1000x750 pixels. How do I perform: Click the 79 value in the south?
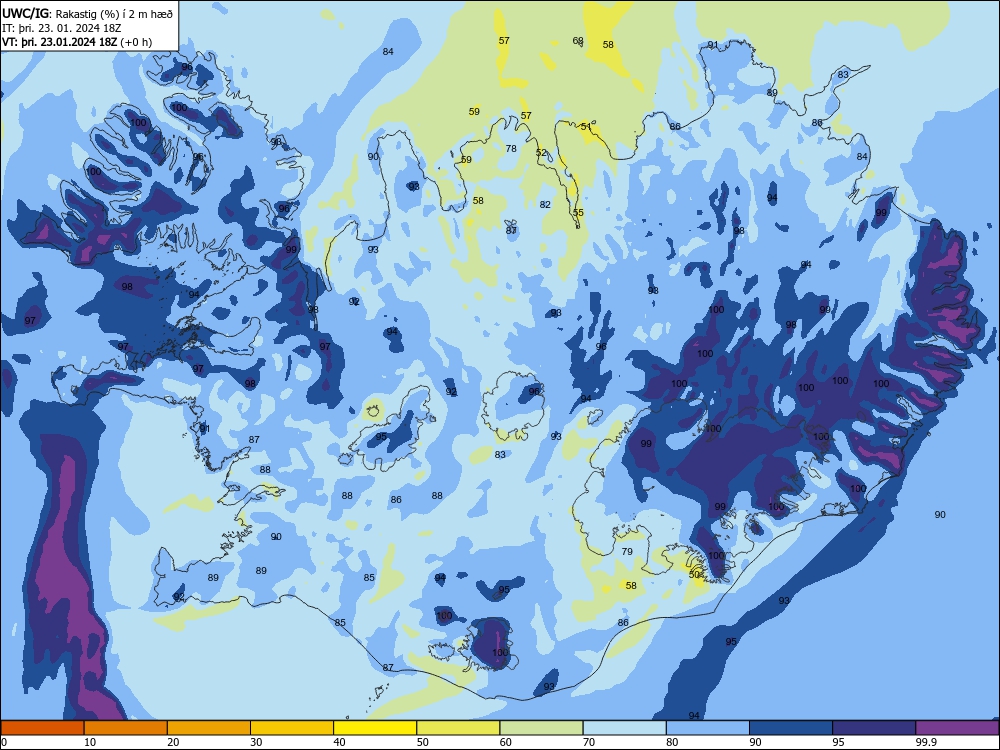(x=627, y=552)
